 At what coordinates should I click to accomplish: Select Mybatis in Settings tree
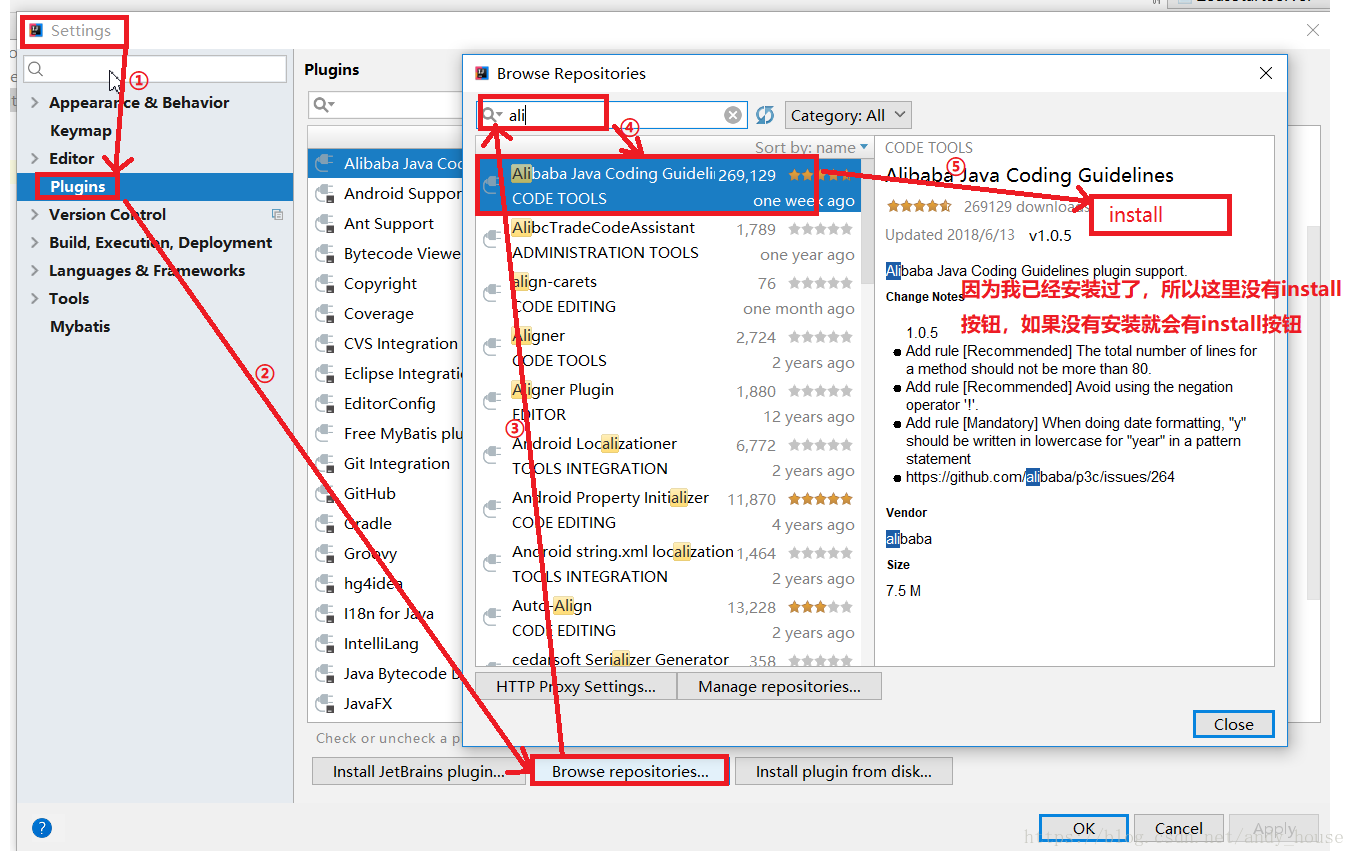click(80, 327)
